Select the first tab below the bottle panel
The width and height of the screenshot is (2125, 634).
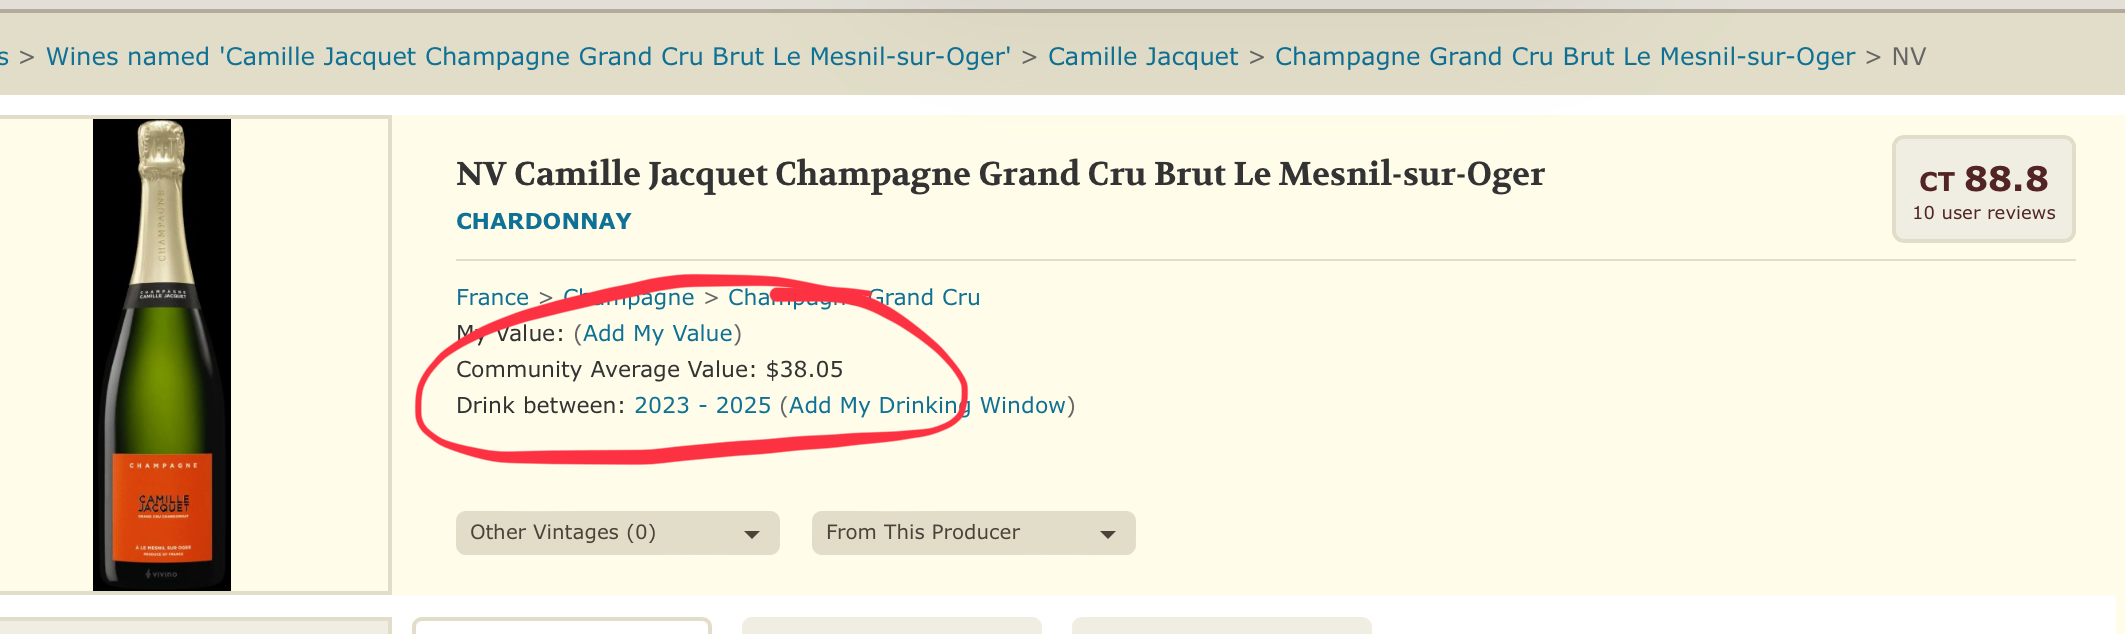(562, 626)
